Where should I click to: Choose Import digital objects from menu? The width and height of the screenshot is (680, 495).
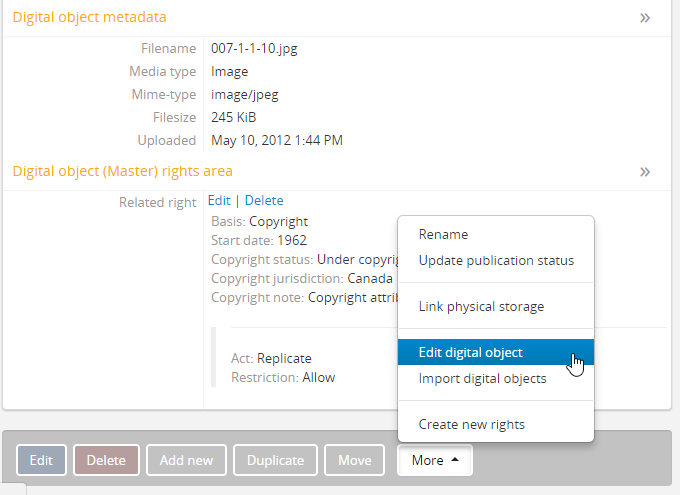click(x=482, y=378)
